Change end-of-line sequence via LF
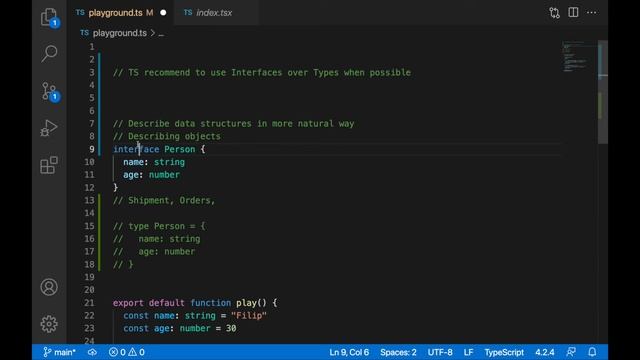 (468, 352)
